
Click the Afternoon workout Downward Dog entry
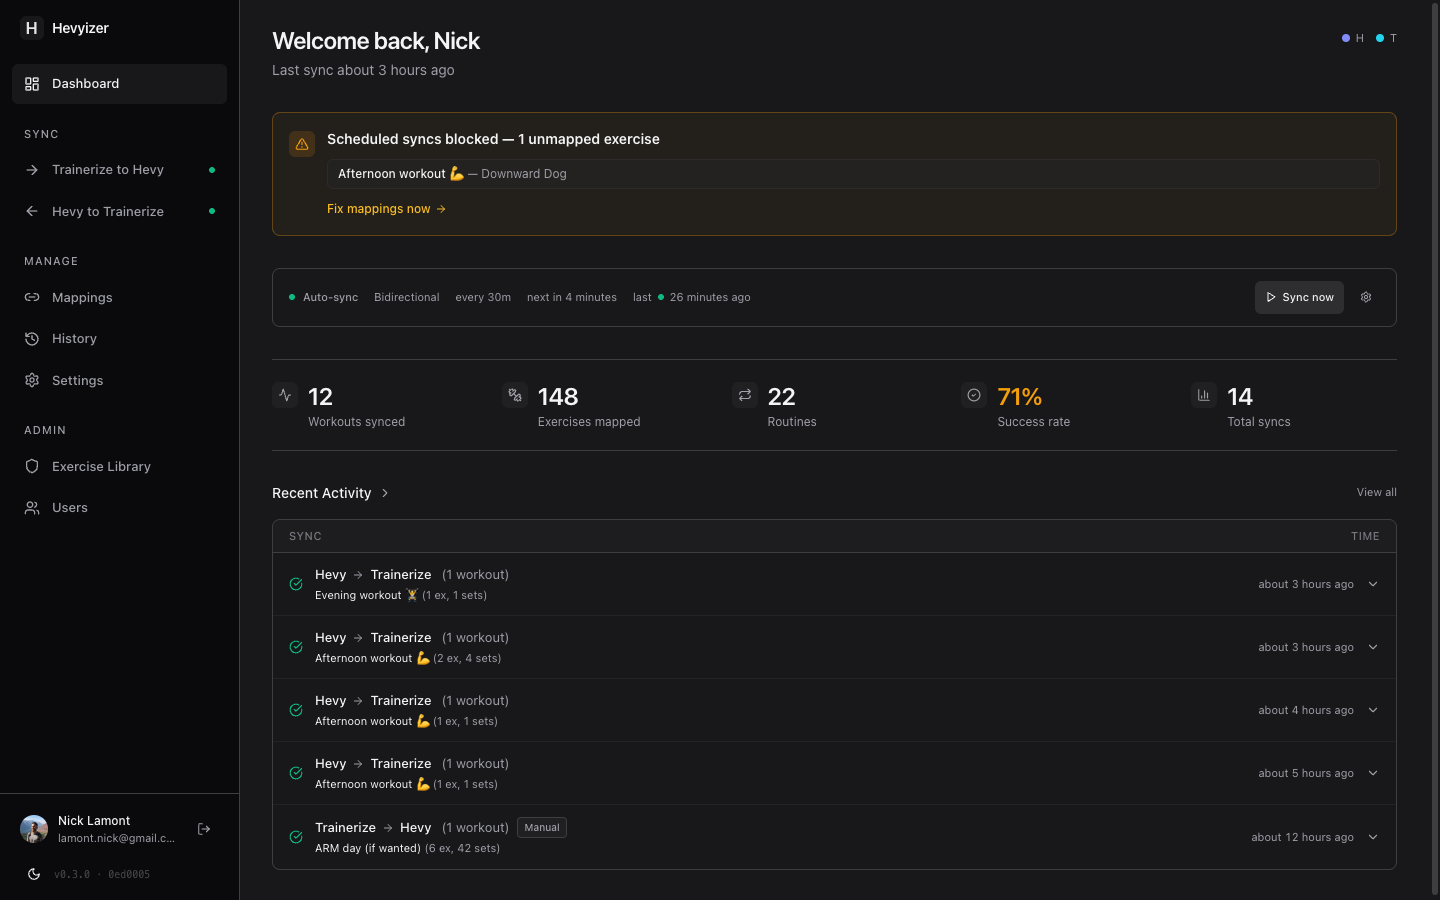click(853, 174)
